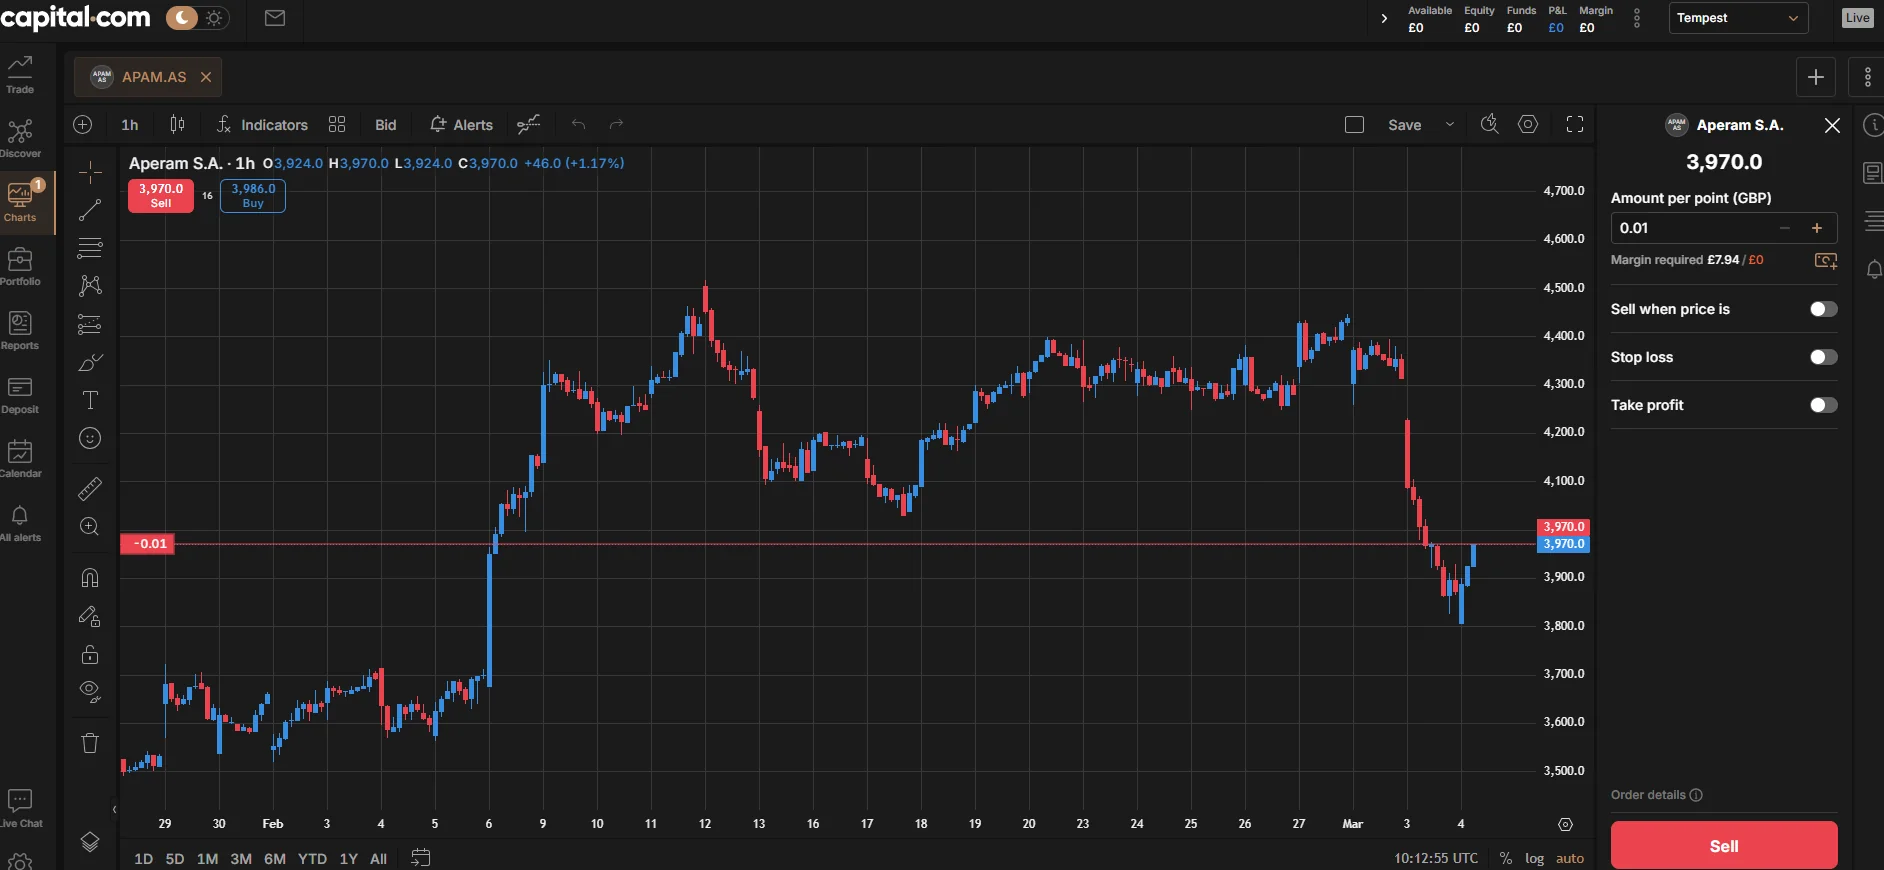Select the 1M date range

pos(207,859)
